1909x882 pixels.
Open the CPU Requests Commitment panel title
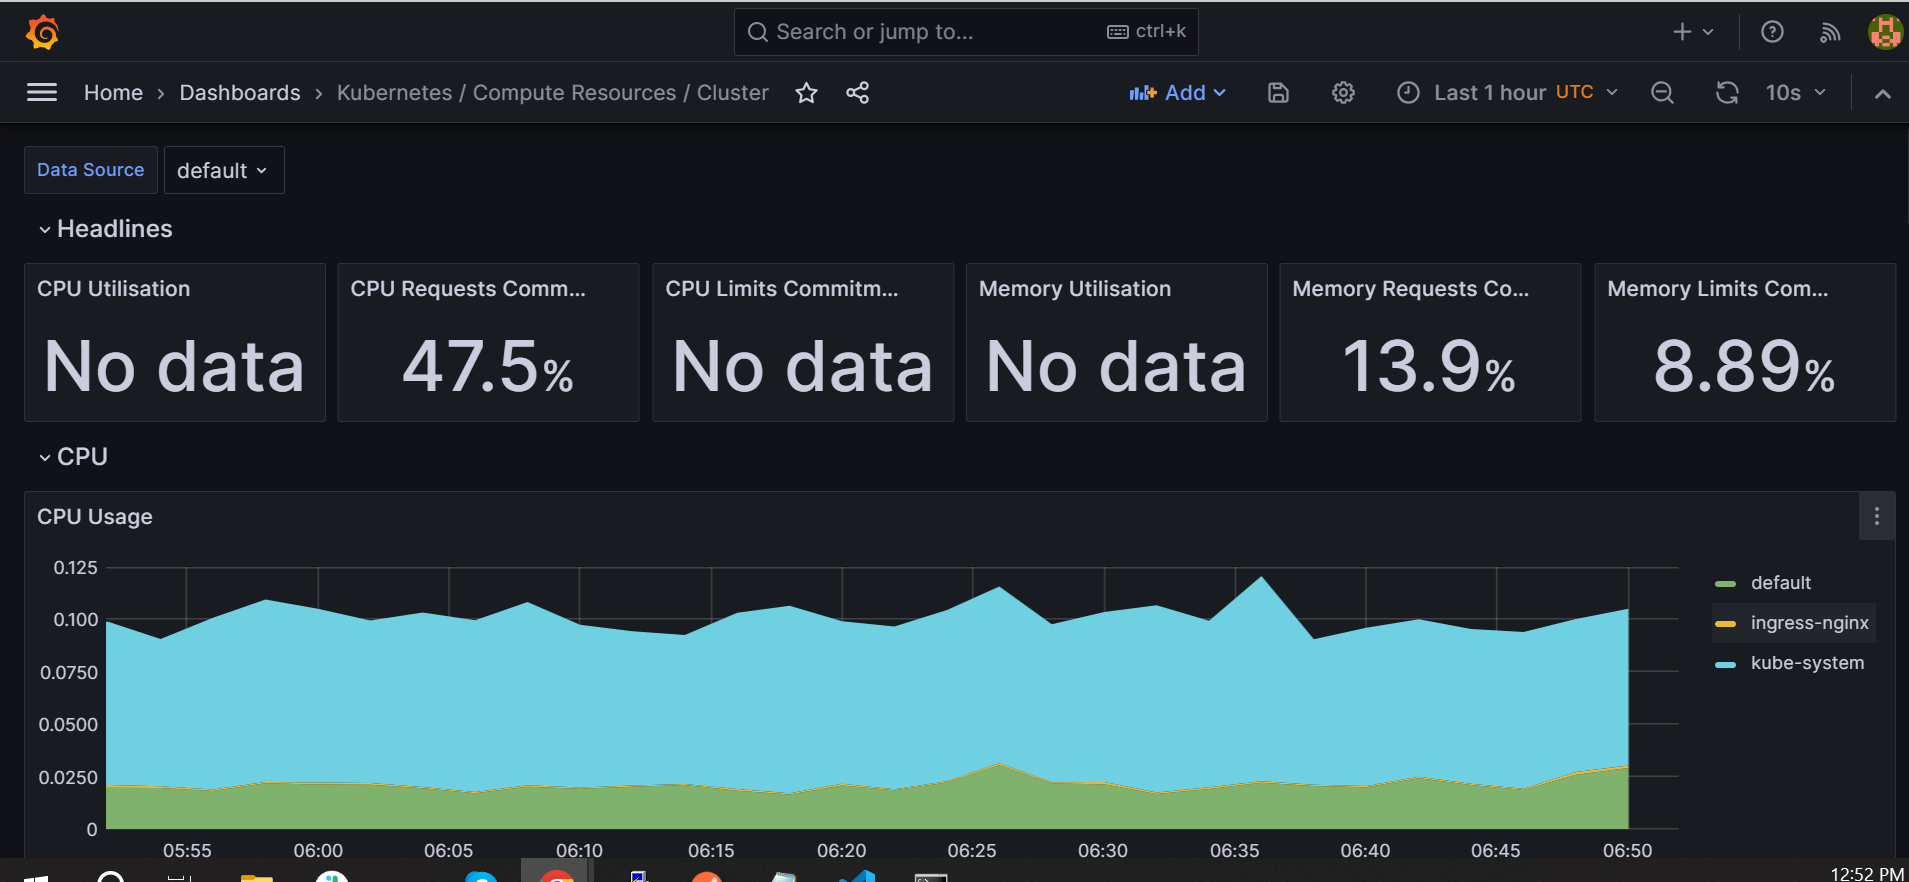(468, 289)
